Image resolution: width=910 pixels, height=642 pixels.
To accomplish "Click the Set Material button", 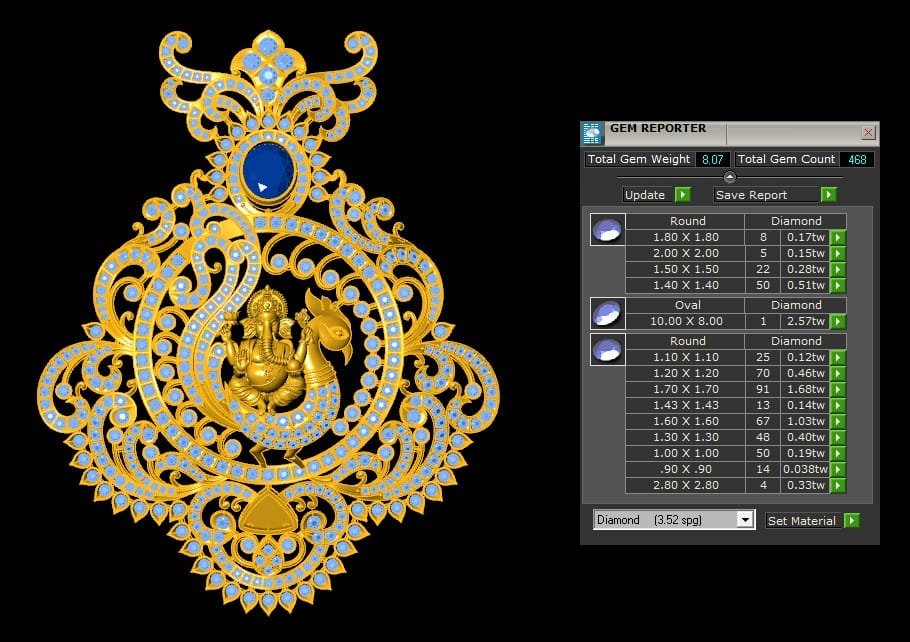I will (812, 520).
